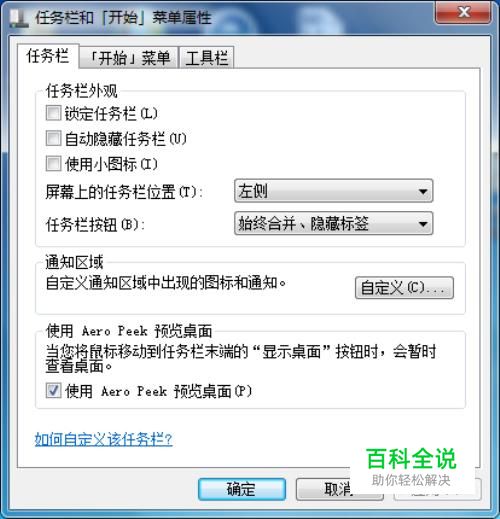
Task: Confirm with the 确定 button
Action: coord(242,489)
